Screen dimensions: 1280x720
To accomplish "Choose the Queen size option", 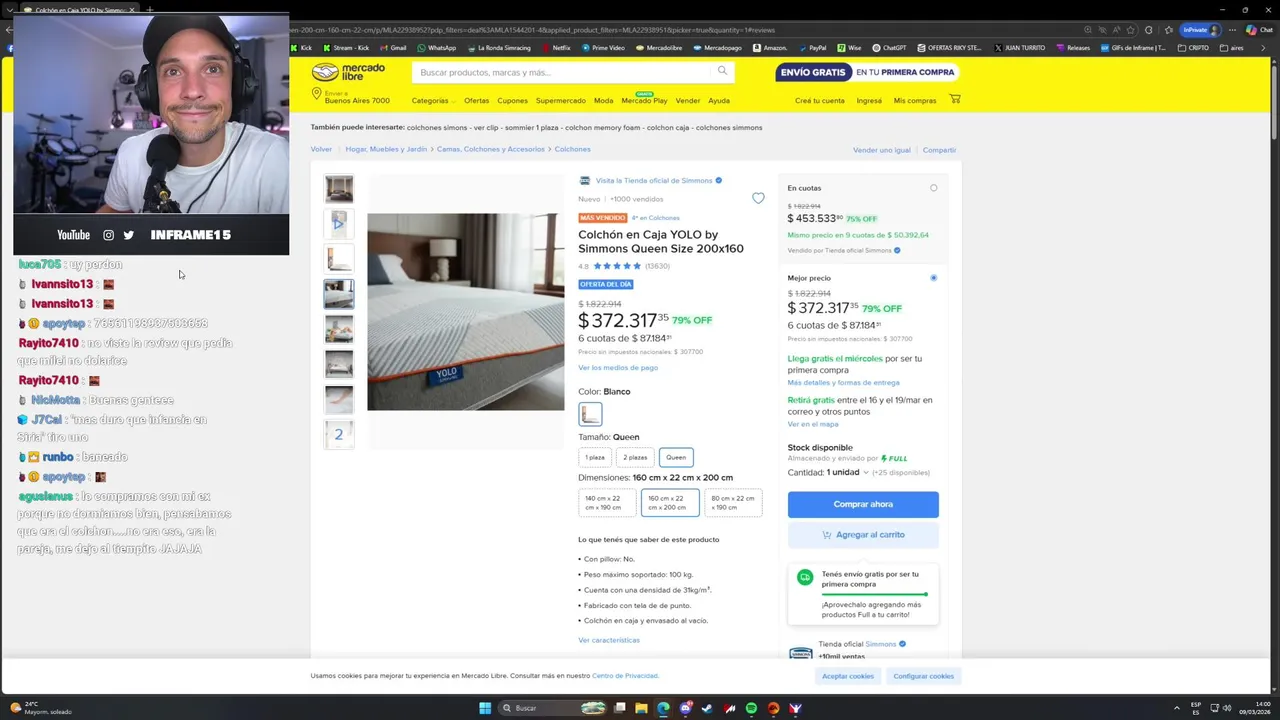I will point(676,457).
